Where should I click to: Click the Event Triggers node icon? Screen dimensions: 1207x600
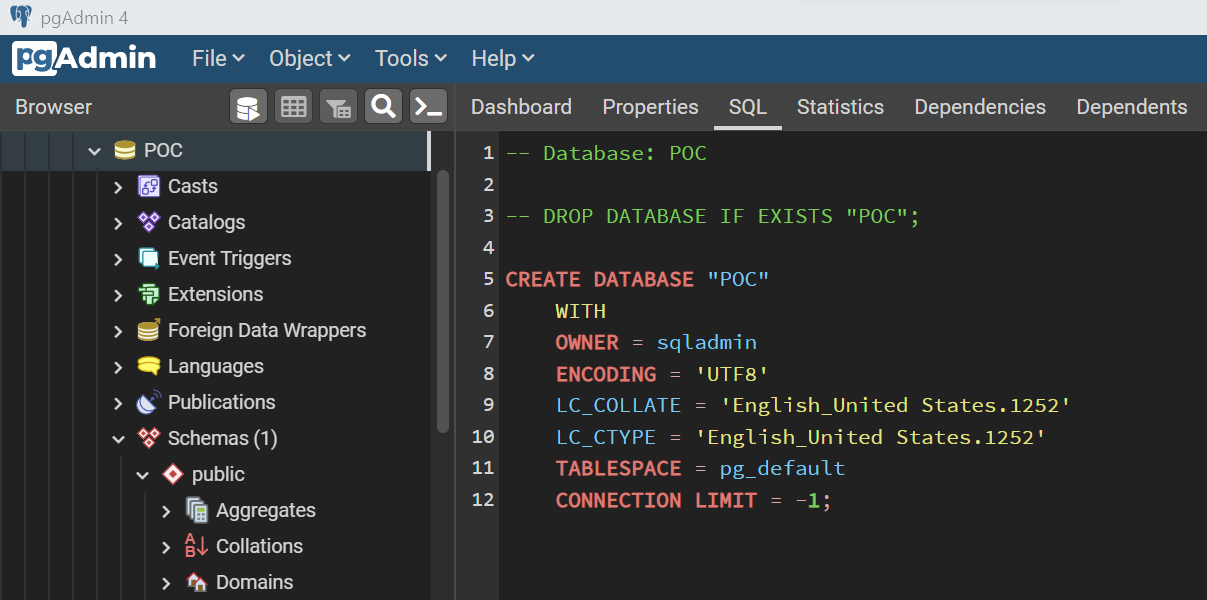pos(149,258)
